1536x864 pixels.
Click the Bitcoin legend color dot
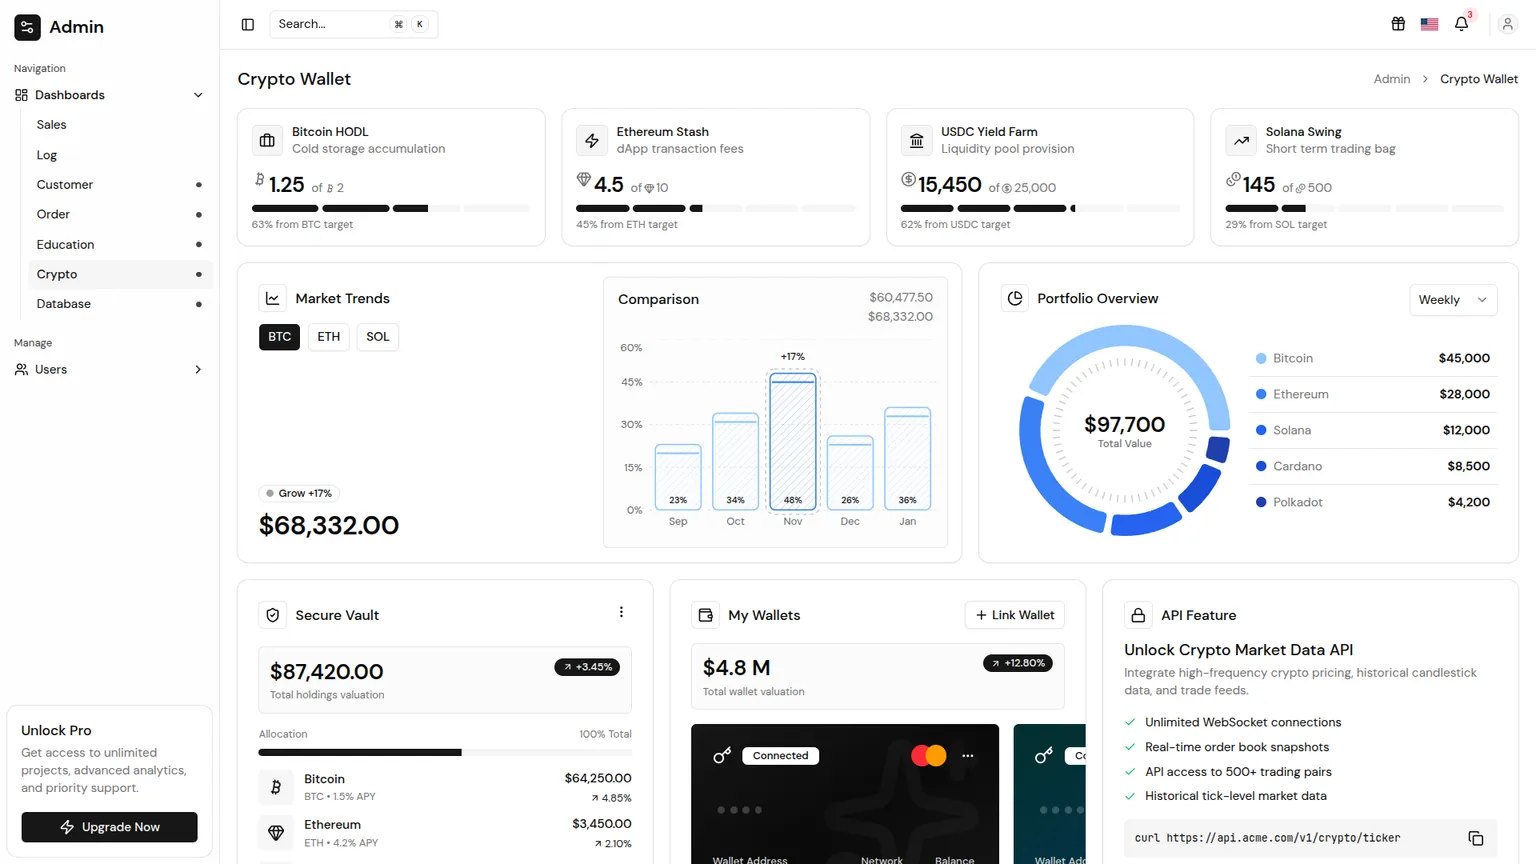1261,358
